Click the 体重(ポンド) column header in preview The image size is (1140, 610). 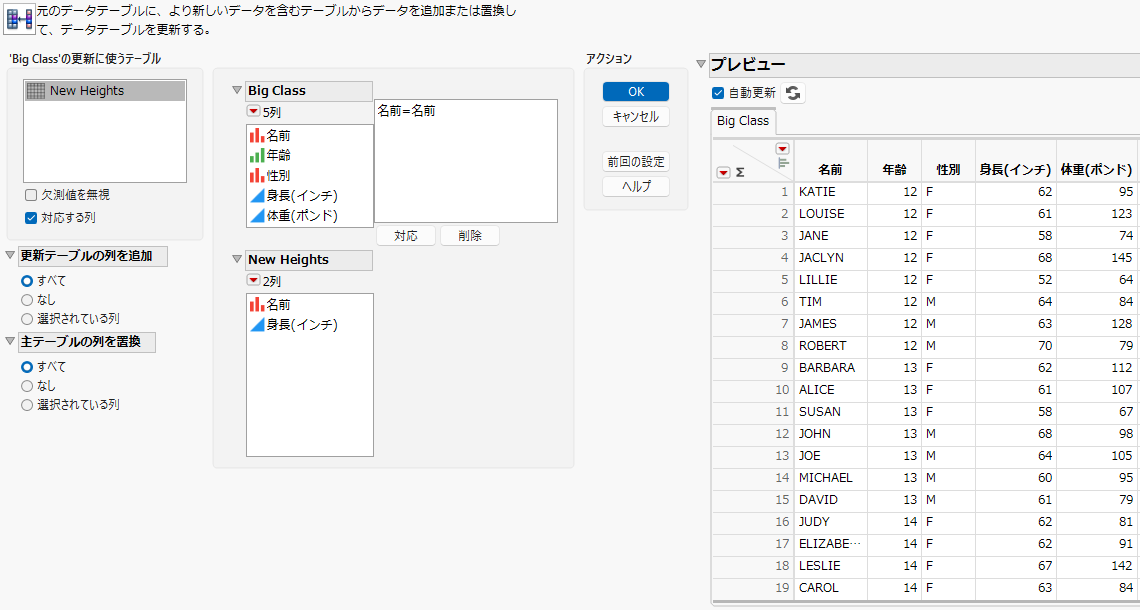click(1096, 169)
